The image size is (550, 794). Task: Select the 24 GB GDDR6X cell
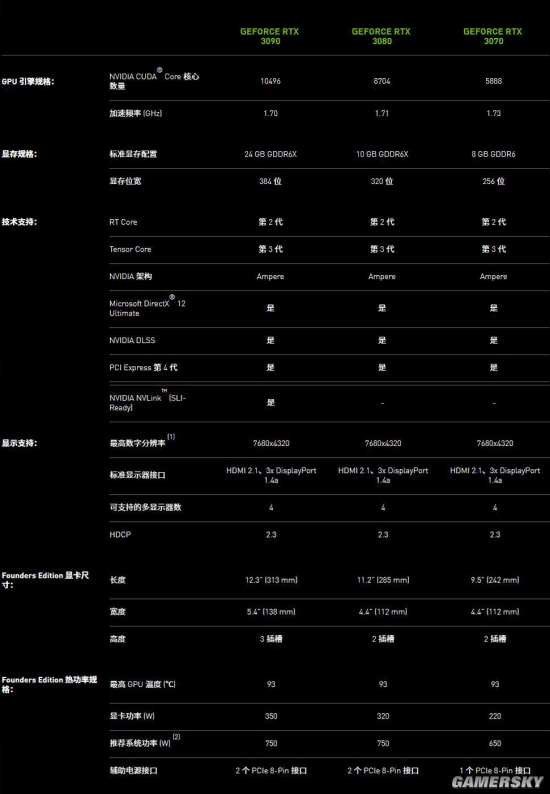(x=270, y=154)
